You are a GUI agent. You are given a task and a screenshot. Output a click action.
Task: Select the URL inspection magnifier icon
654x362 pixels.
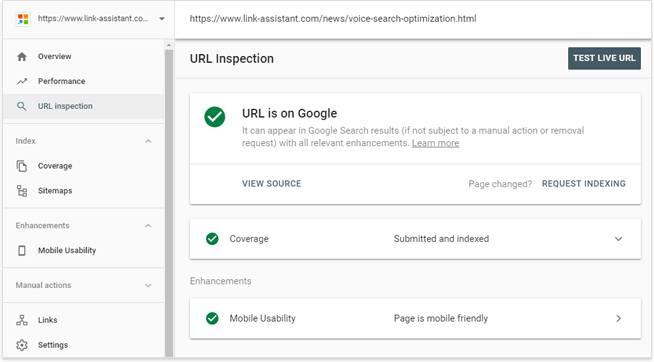[21, 106]
